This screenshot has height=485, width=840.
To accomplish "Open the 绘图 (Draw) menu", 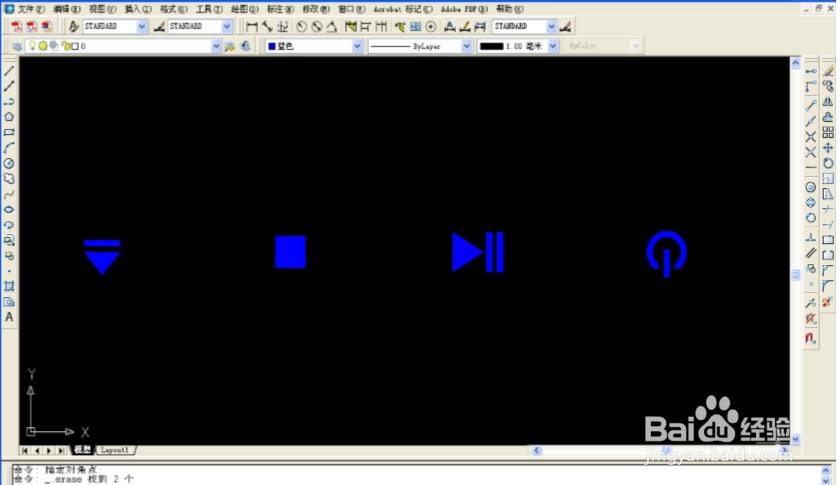I will [245, 9].
